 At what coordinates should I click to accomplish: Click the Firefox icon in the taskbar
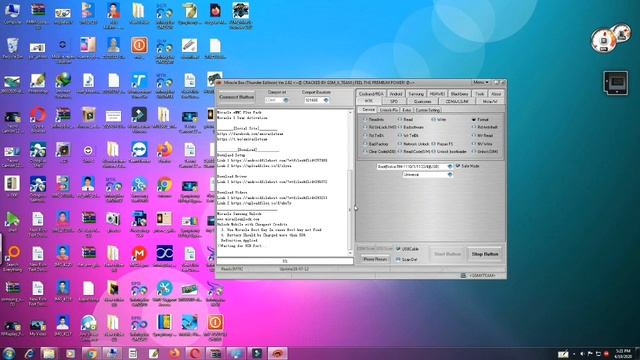click(174, 353)
